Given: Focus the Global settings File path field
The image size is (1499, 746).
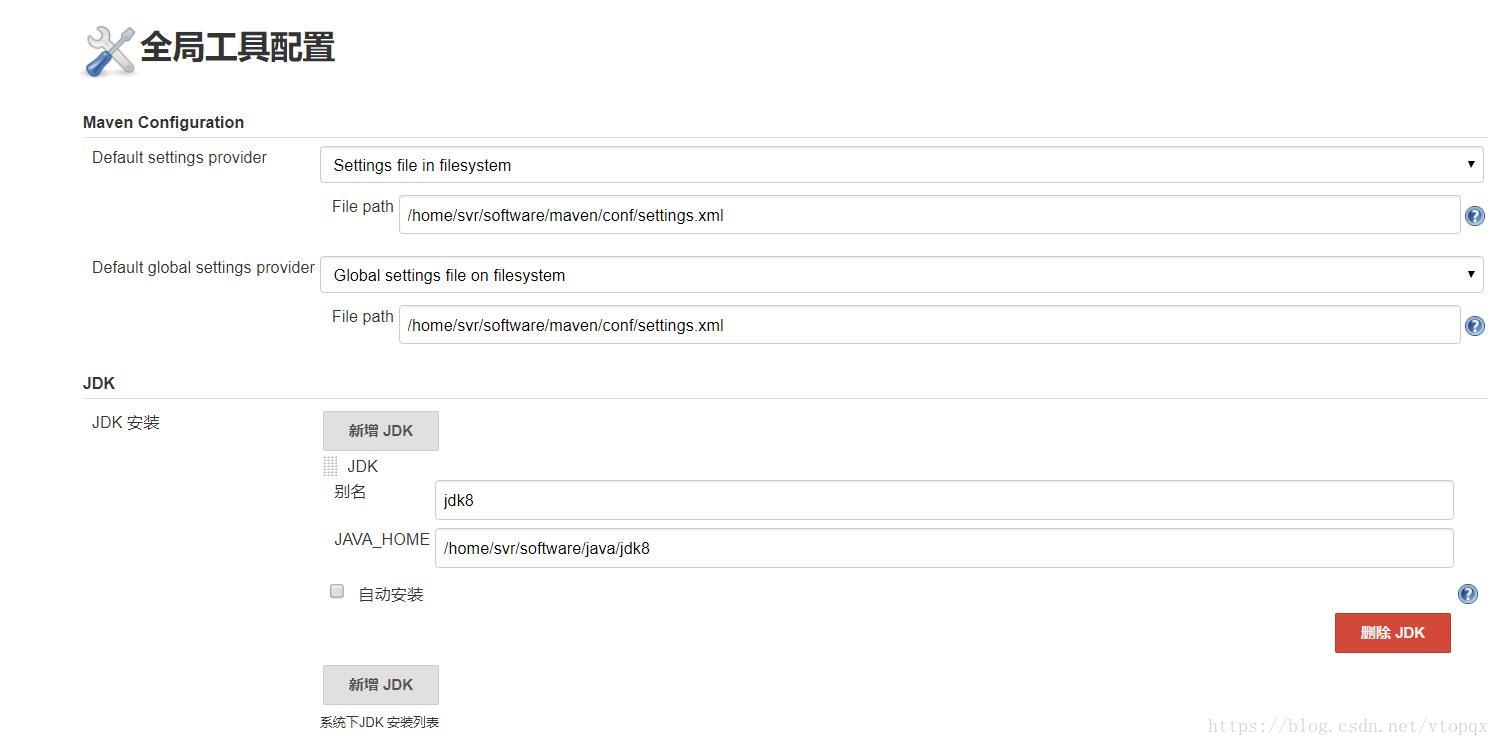Looking at the screenshot, I should (x=929, y=325).
